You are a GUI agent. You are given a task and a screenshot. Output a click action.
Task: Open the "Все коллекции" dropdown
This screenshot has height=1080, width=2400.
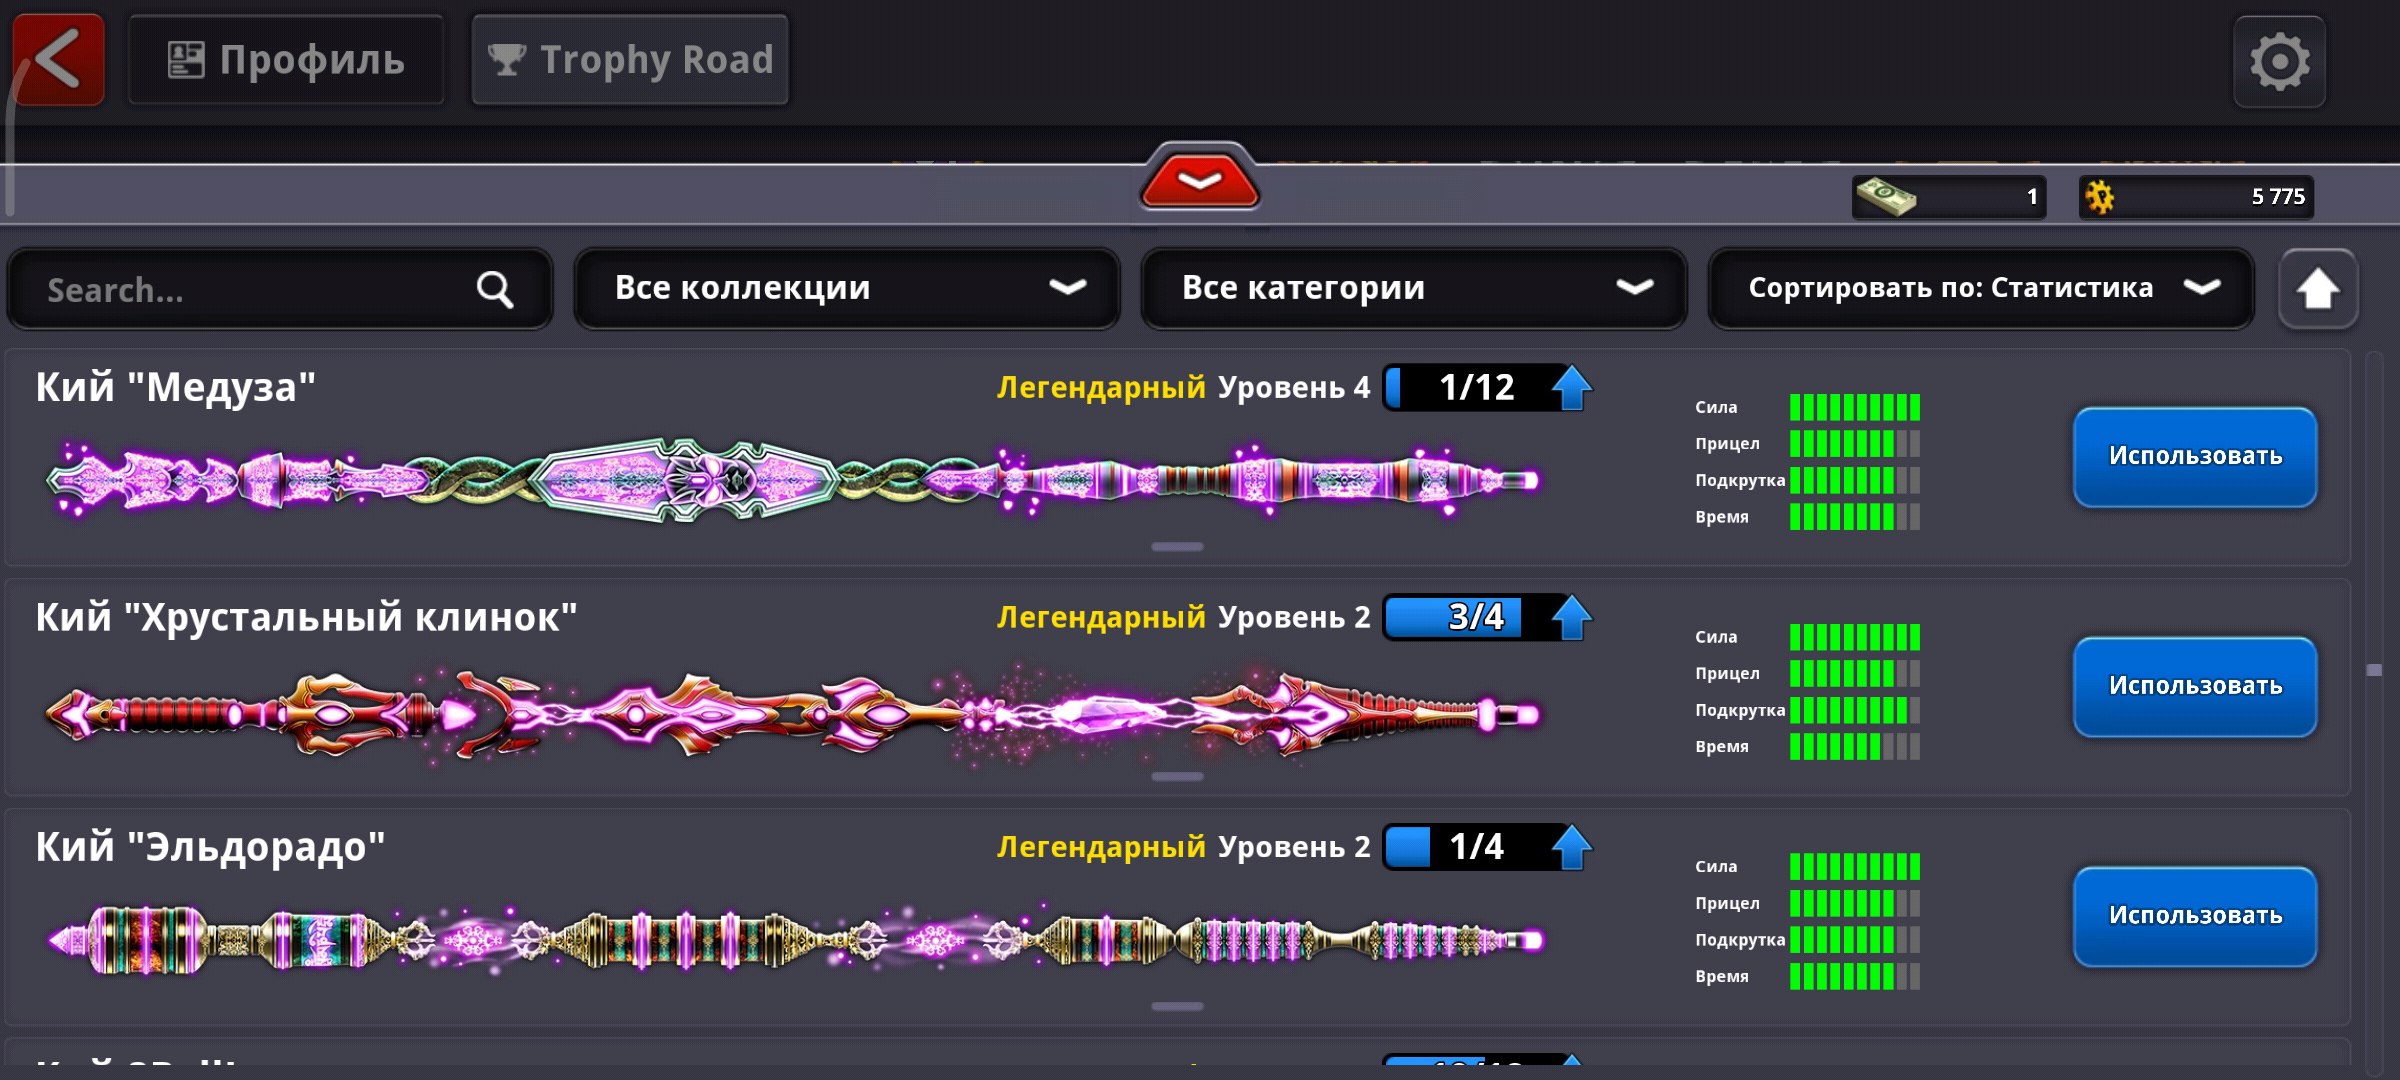coord(846,289)
